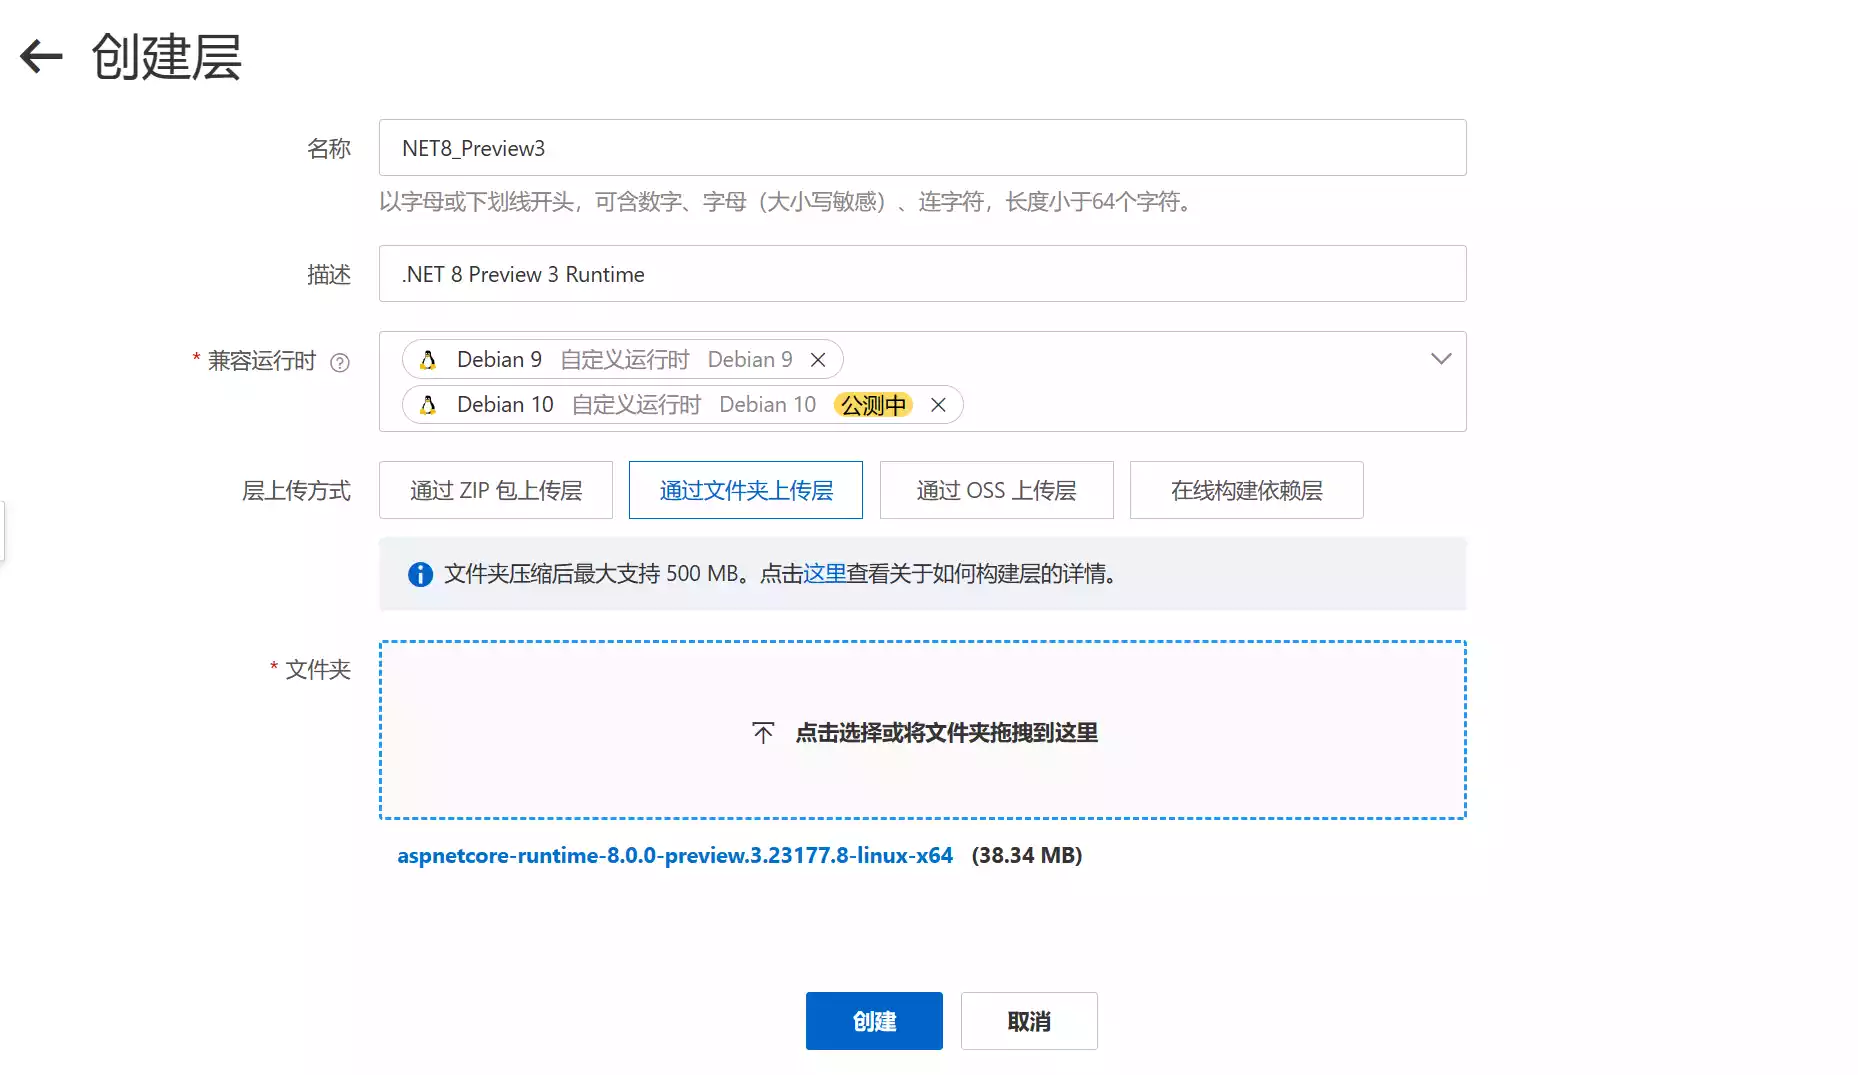Click the Debian 9 penguin icon
The height and width of the screenshot is (1075, 1858).
[x=428, y=360]
